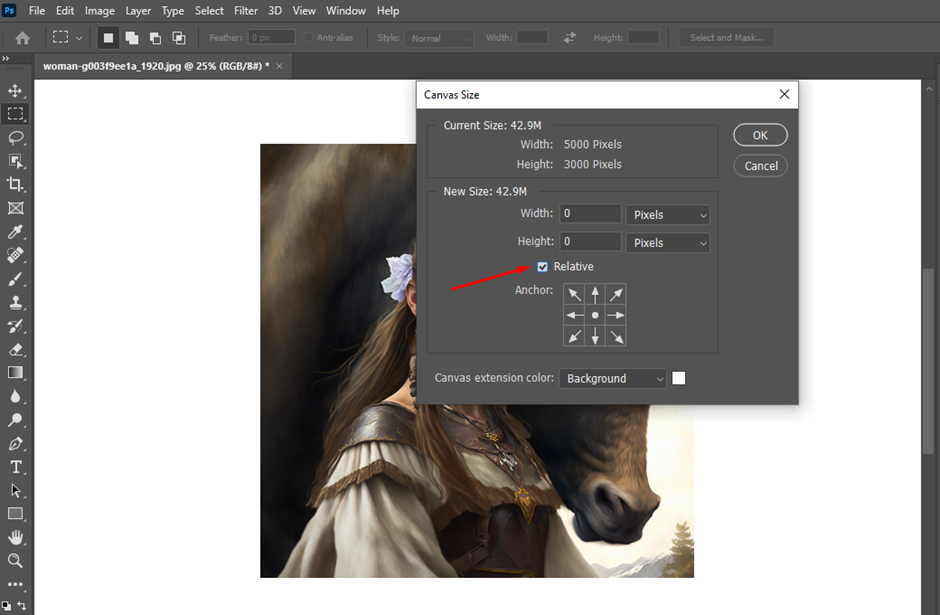Go to the Home screen icon
The height and width of the screenshot is (615, 940).
[23, 38]
